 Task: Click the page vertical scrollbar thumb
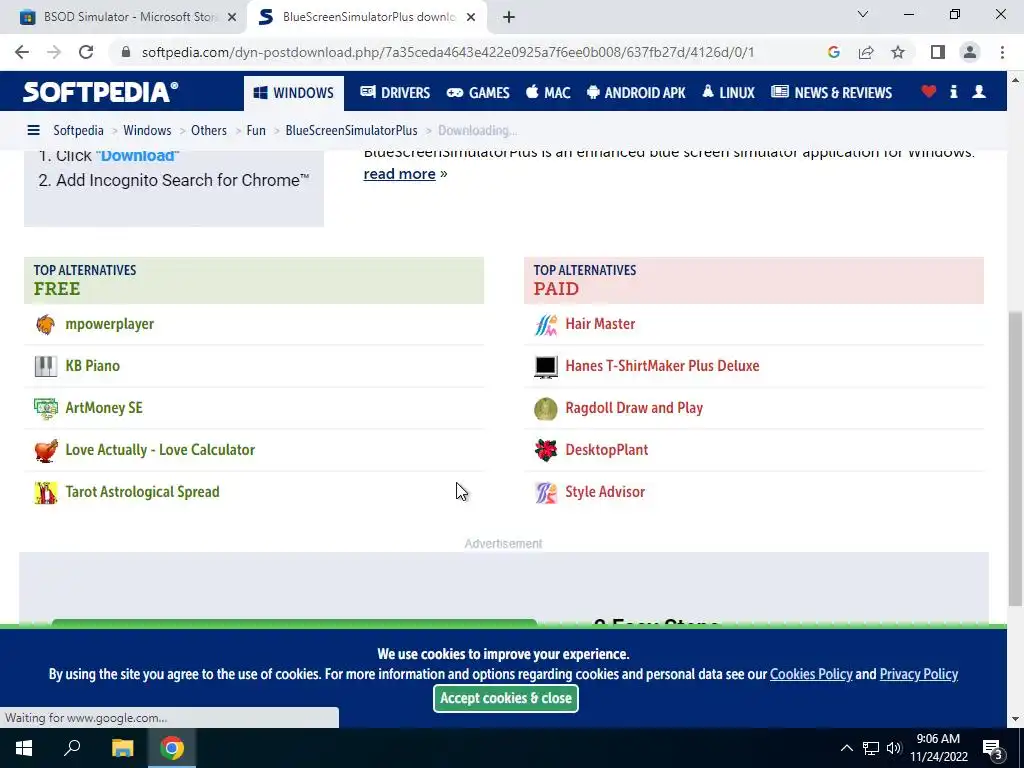pos(1015,459)
